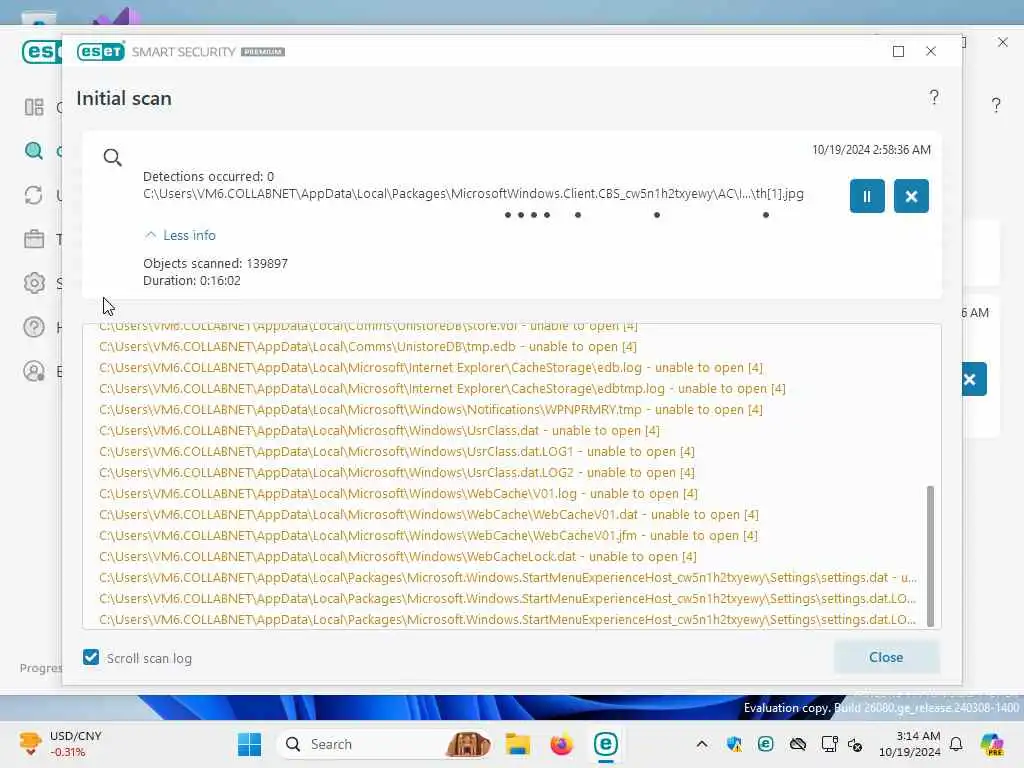Click Duration: 0:16:02 text
The width and height of the screenshot is (1024, 768).
[192, 280]
